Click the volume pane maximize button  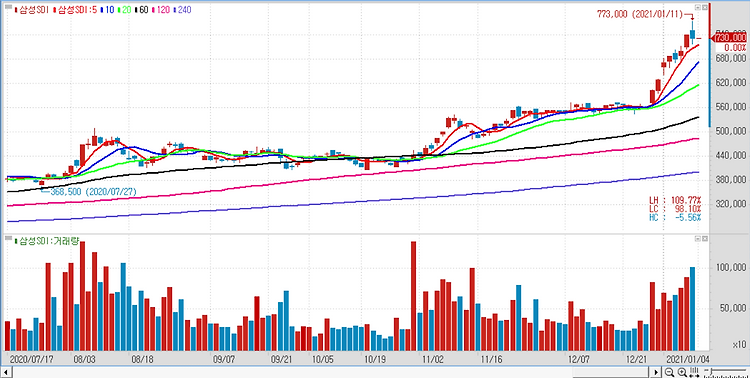tap(704, 238)
